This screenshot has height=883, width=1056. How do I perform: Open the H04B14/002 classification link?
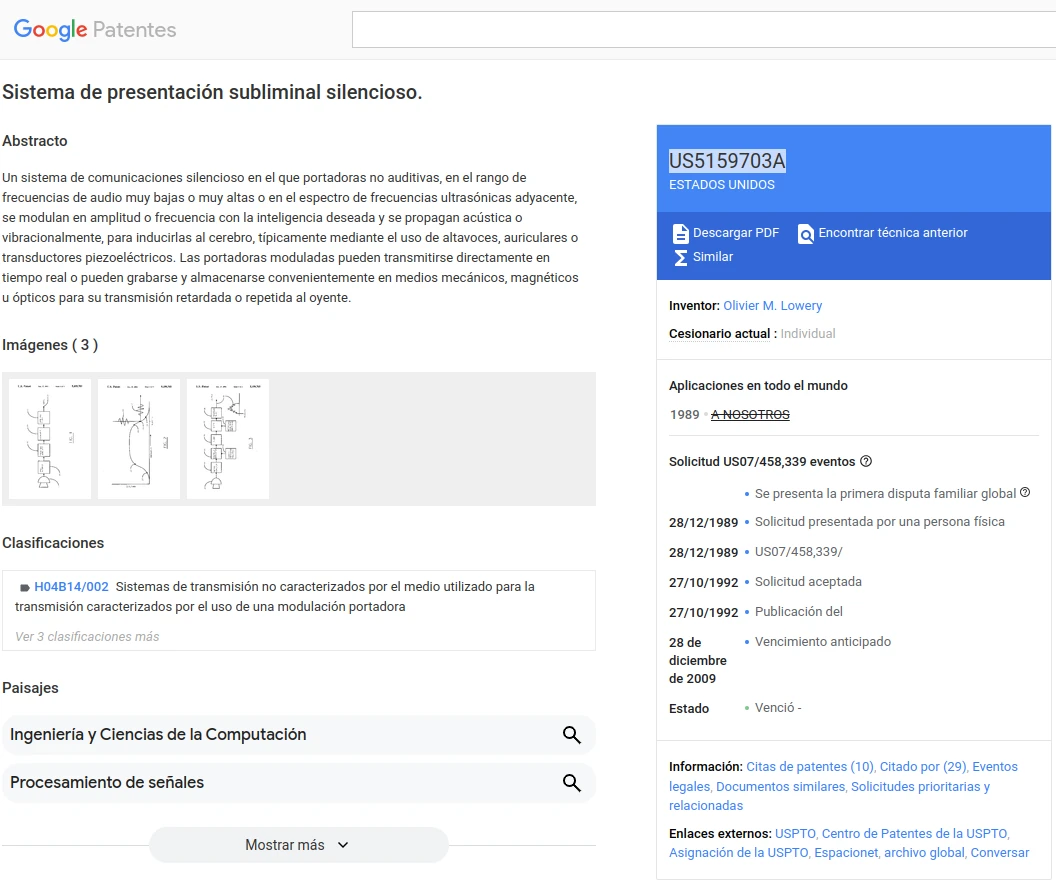pyautogui.click(x=71, y=587)
